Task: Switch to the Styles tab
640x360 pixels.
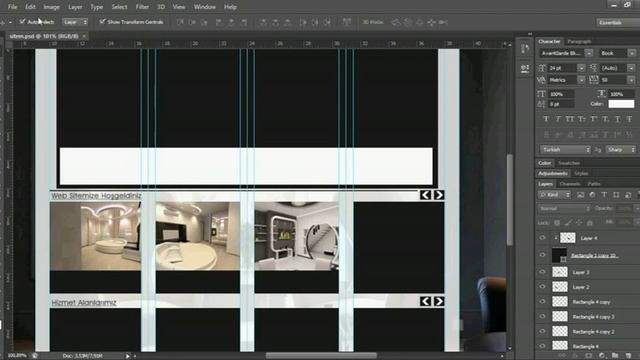Action: click(581, 173)
